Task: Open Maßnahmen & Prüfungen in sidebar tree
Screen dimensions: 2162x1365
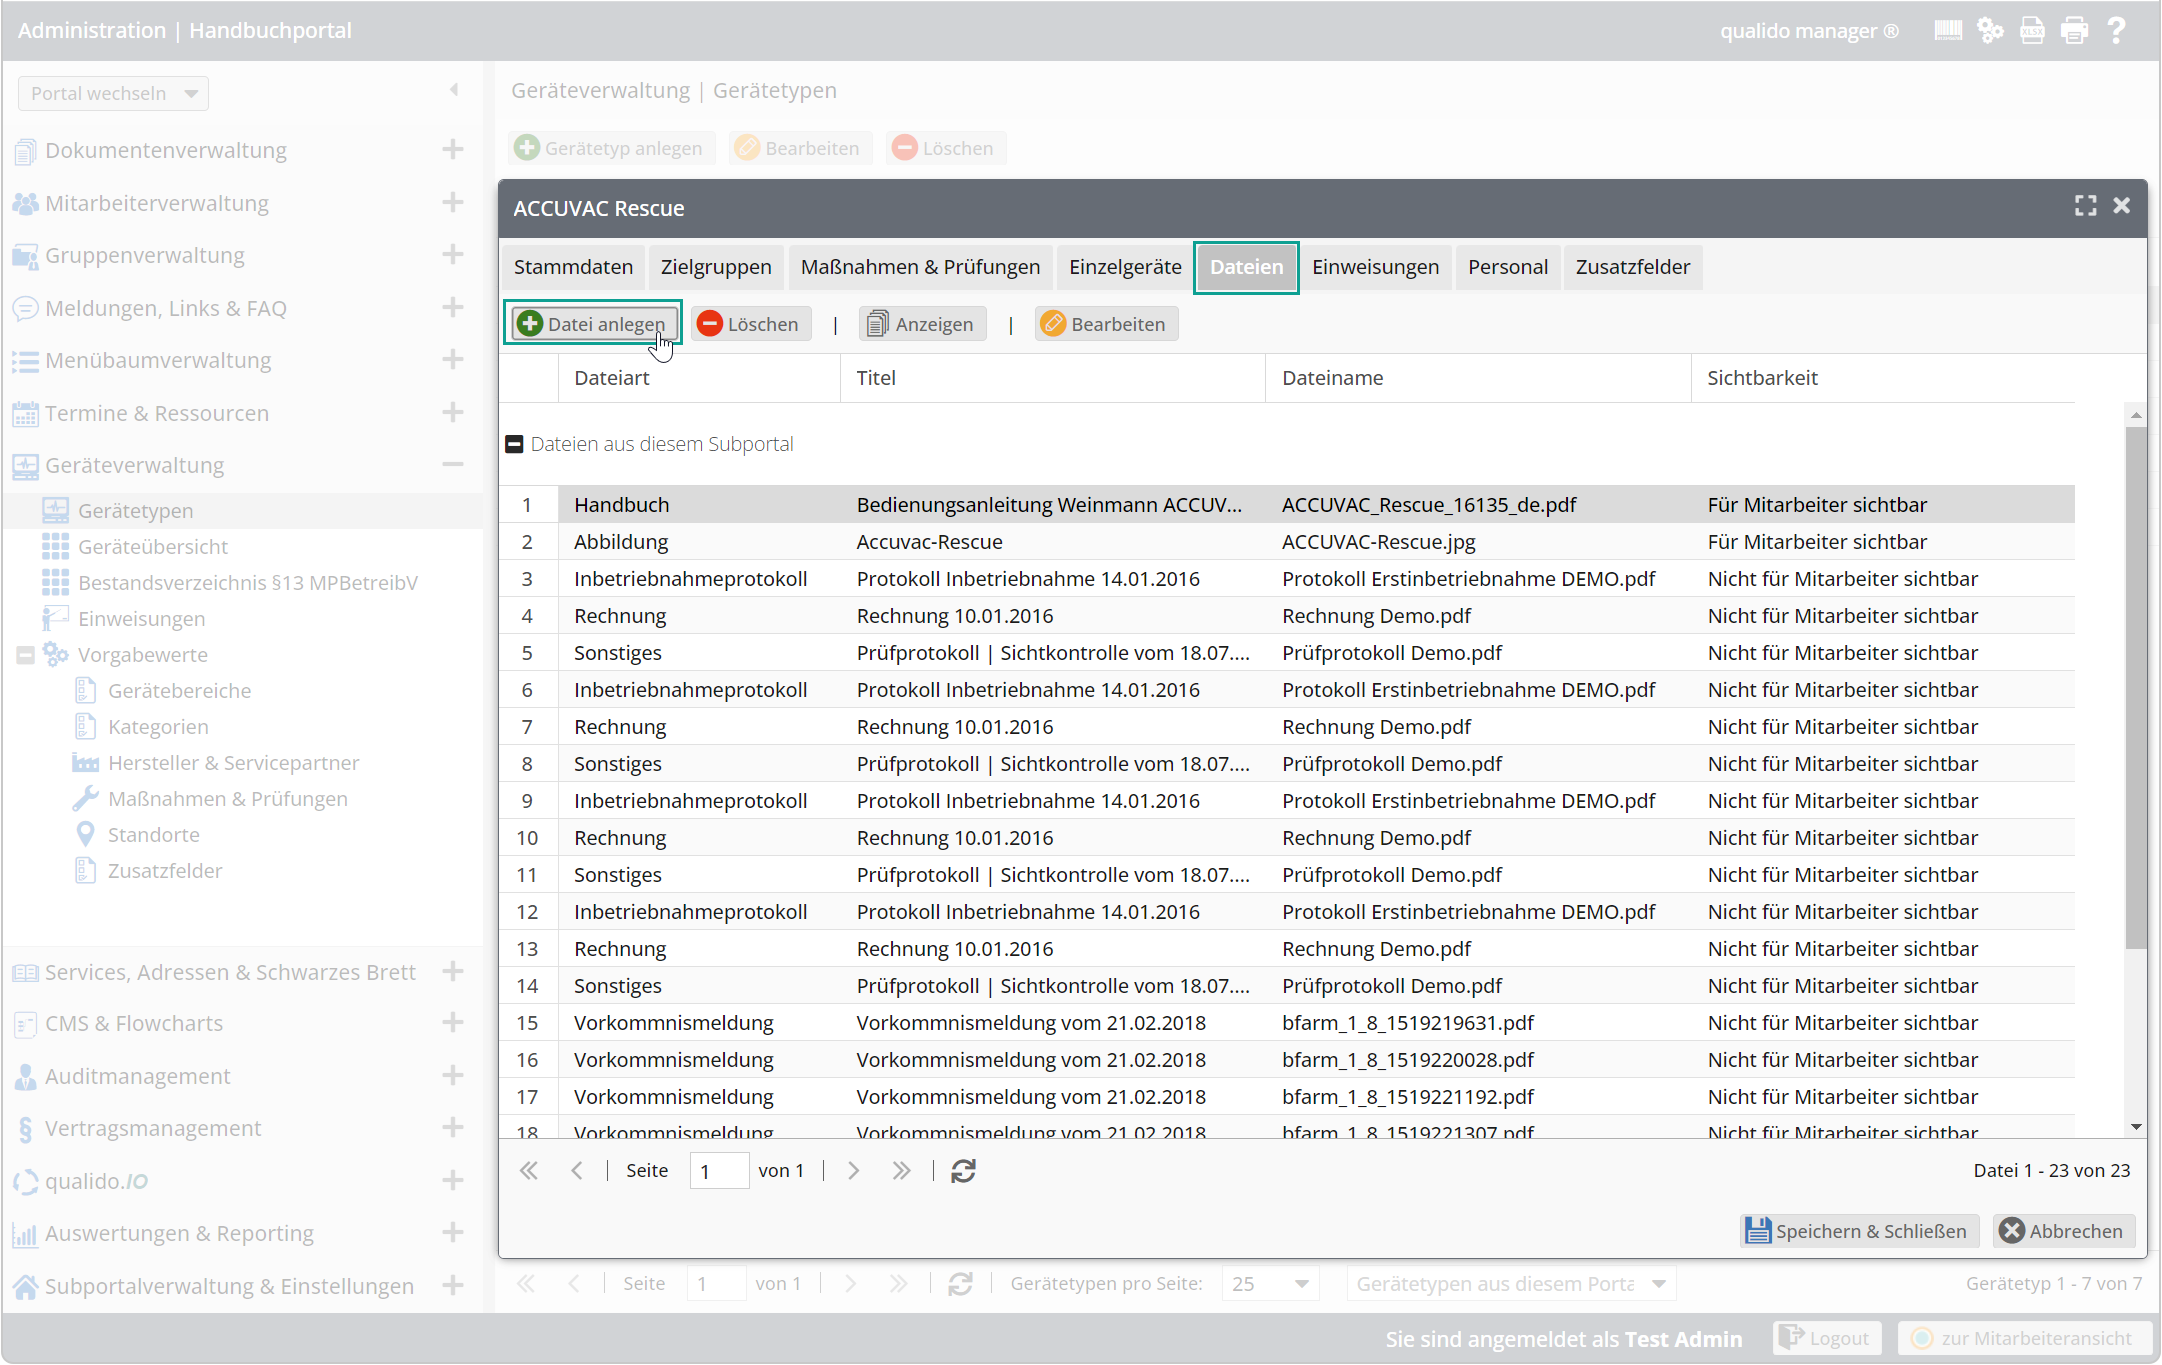Action: tap(227, 799)
